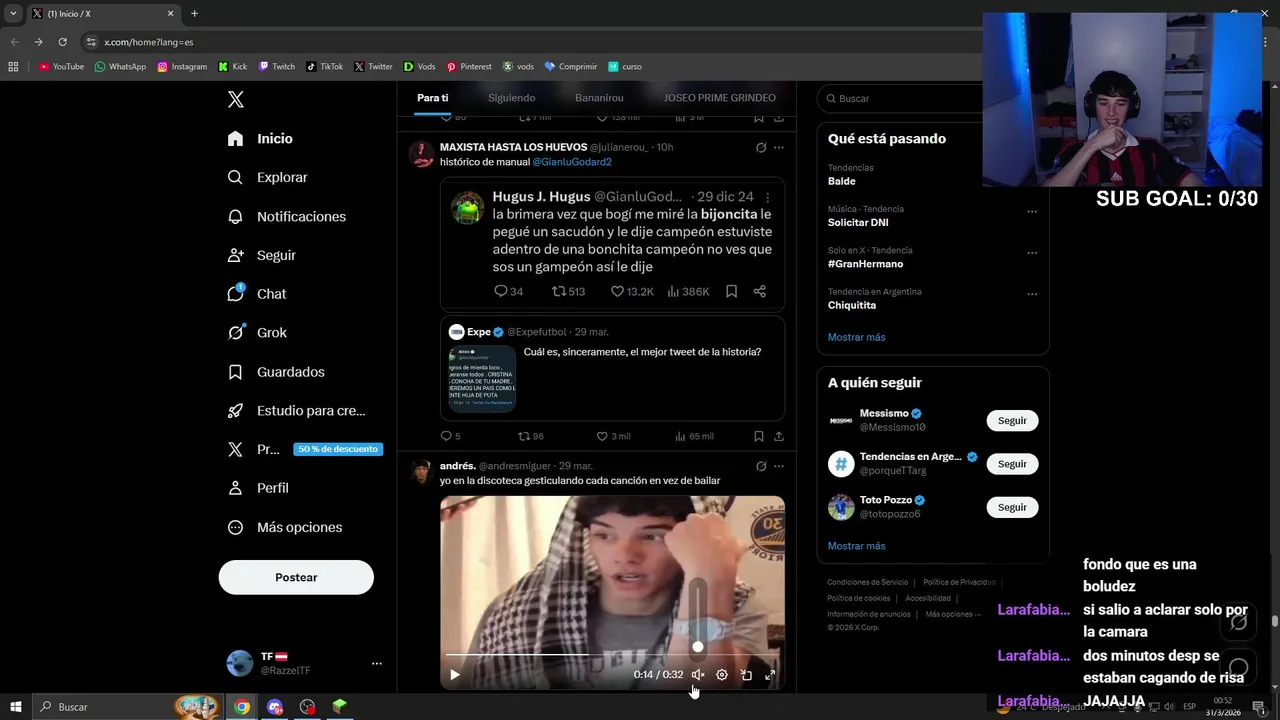This screenshot has width=1280, height=720.
Task: Open account menu dots next to @RazzetTF
Action: [x=377, y=663]
